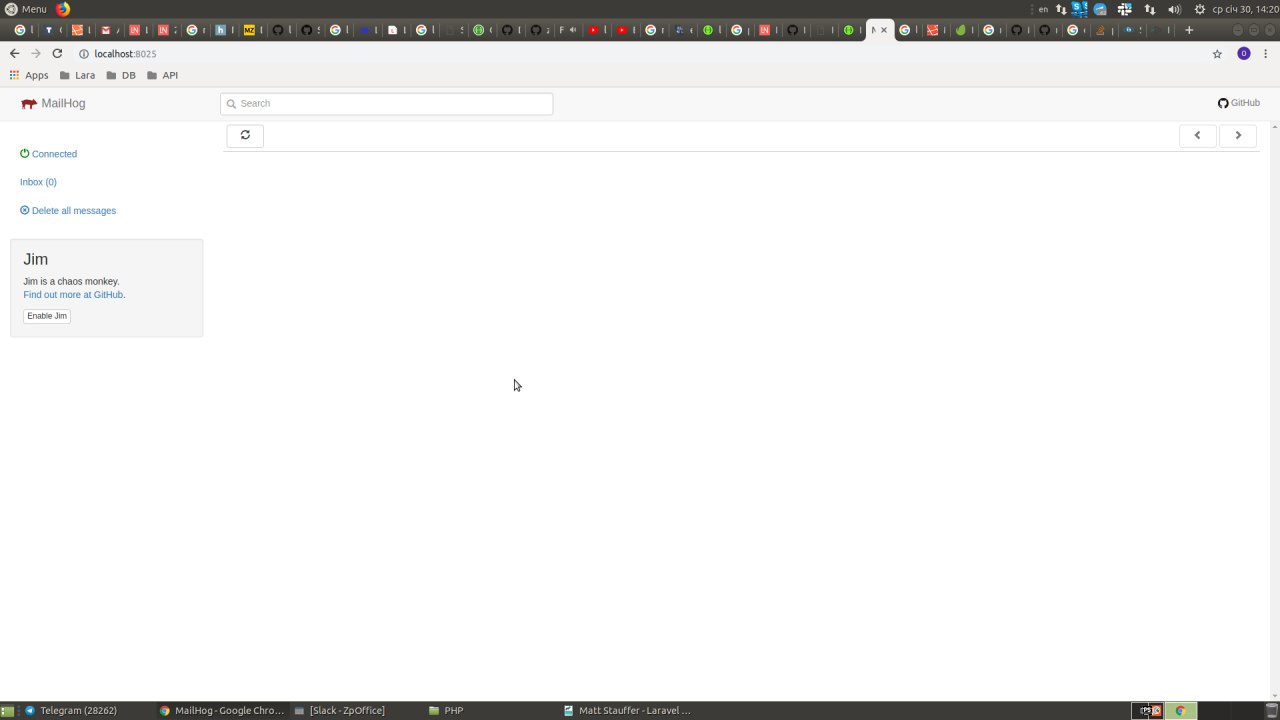Open the system Menu
The image size is (1280, 720).
pos(25,9)
